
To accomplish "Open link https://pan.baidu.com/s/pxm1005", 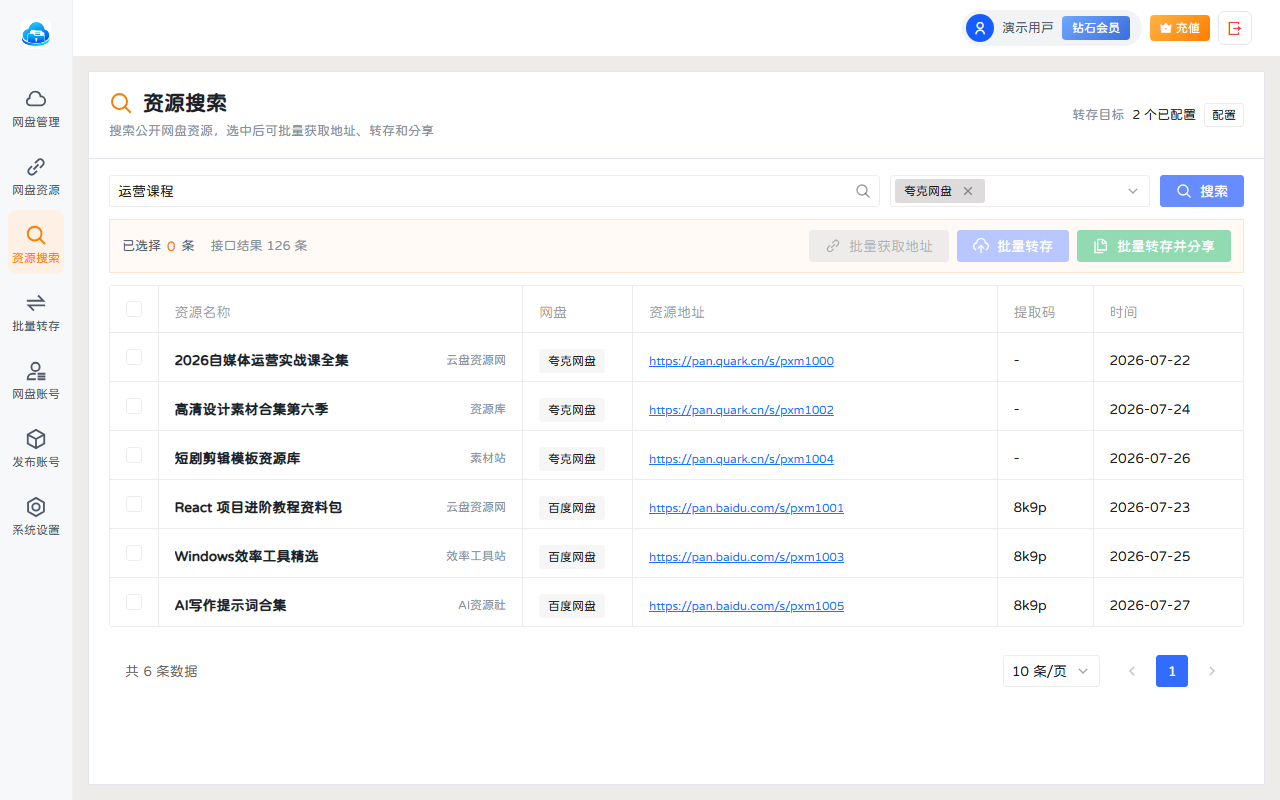I will click(x=746, y=606).
